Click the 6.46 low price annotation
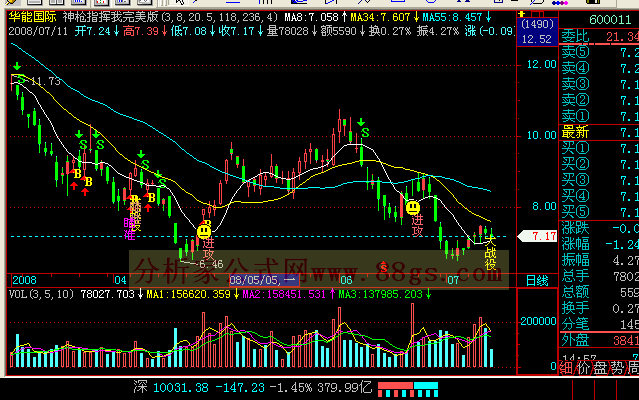 pos(212,264)
